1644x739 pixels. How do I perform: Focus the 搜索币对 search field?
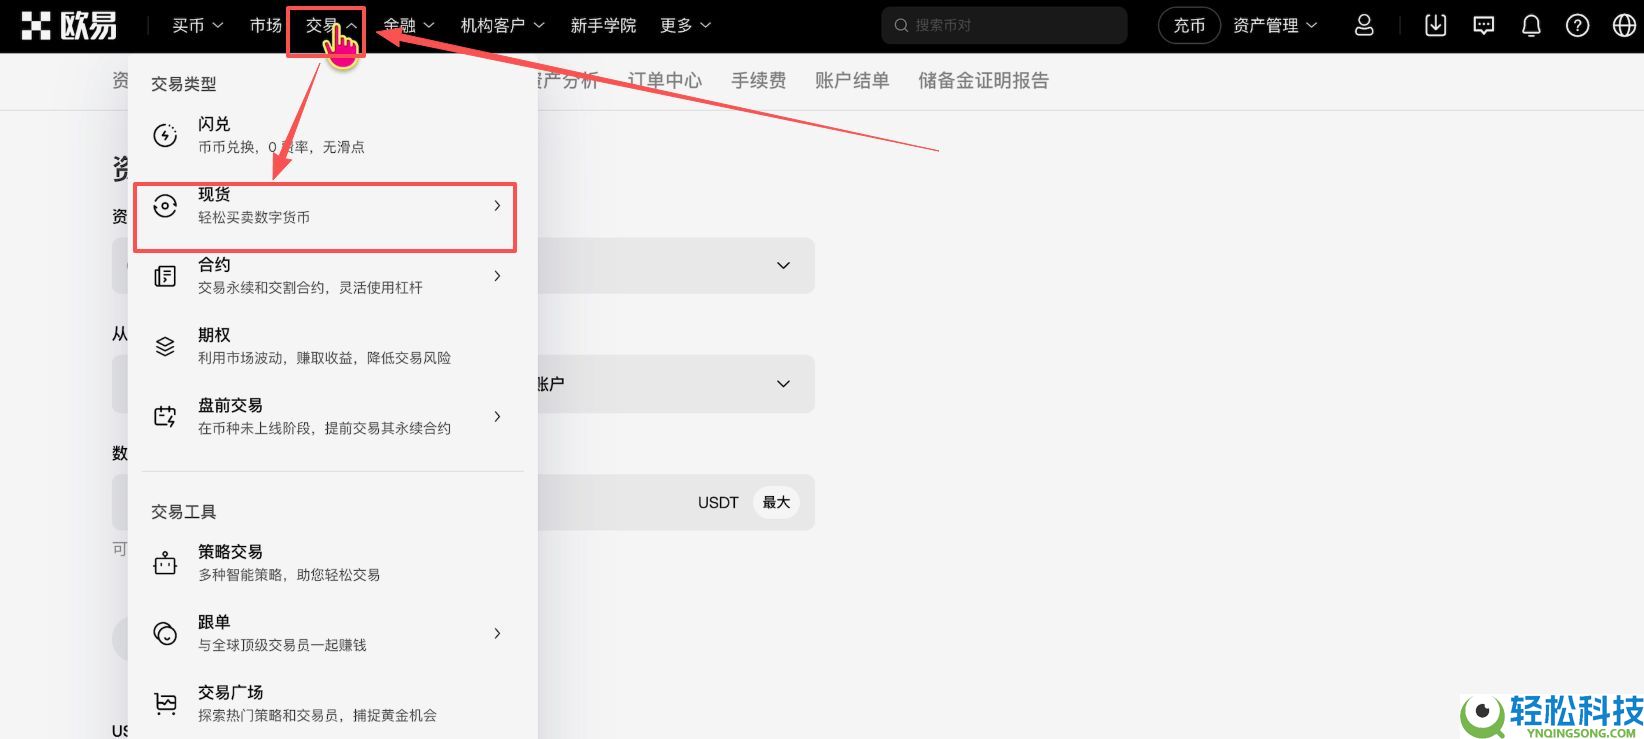coord(1004,25)
